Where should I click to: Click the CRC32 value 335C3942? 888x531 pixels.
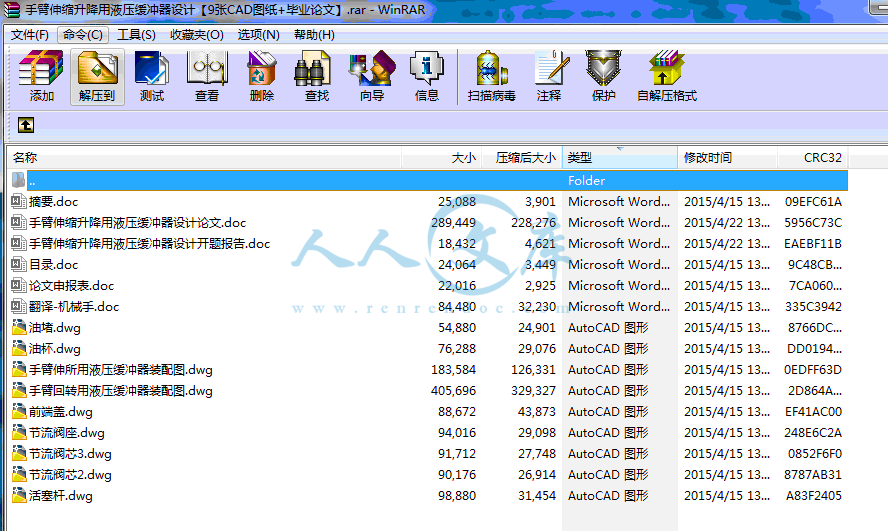[813, 306]
